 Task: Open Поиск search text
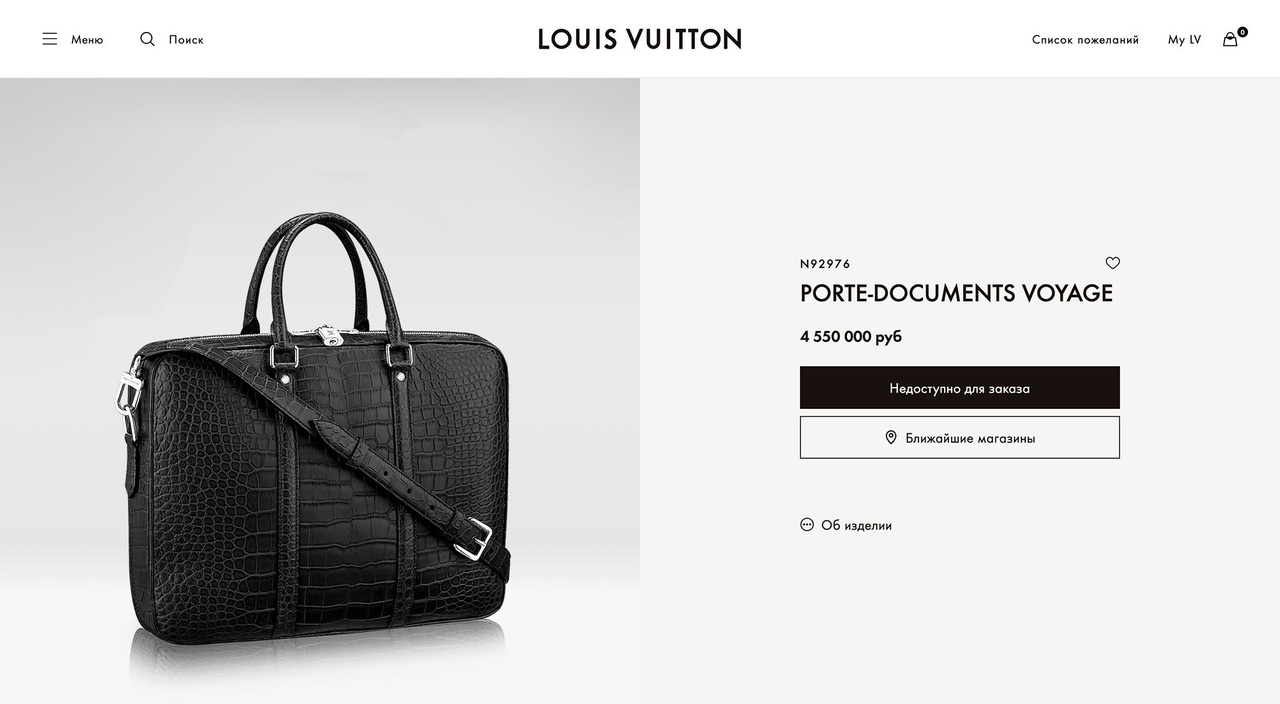pyautogui.click(x=186, y=40)
